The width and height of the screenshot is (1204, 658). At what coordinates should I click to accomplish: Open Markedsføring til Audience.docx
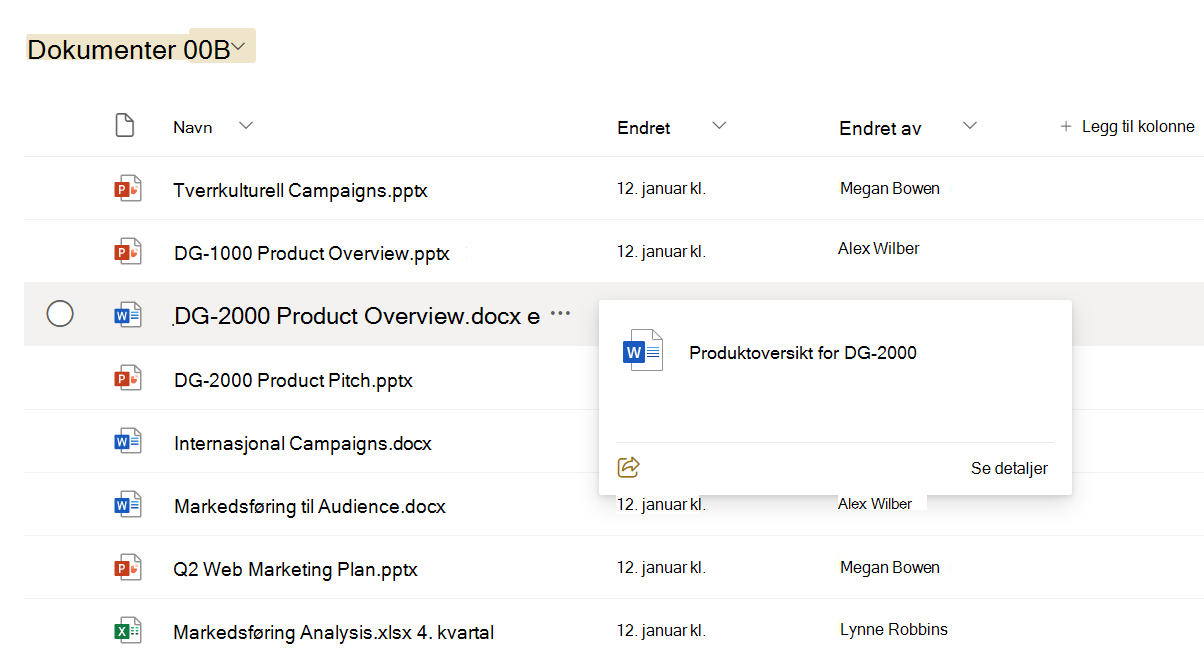coord(310,506)
